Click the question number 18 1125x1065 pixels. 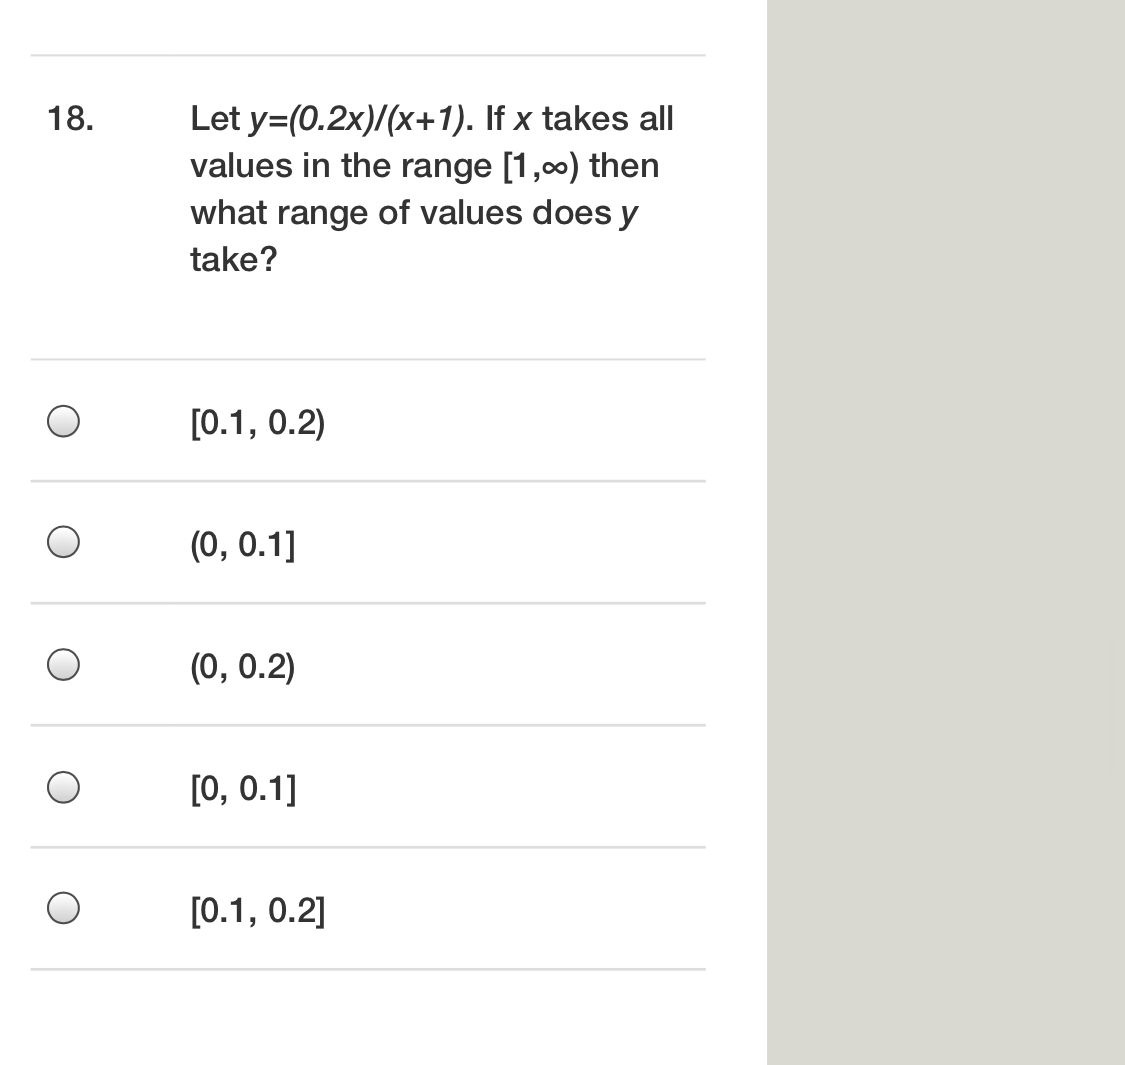[68, 118]
